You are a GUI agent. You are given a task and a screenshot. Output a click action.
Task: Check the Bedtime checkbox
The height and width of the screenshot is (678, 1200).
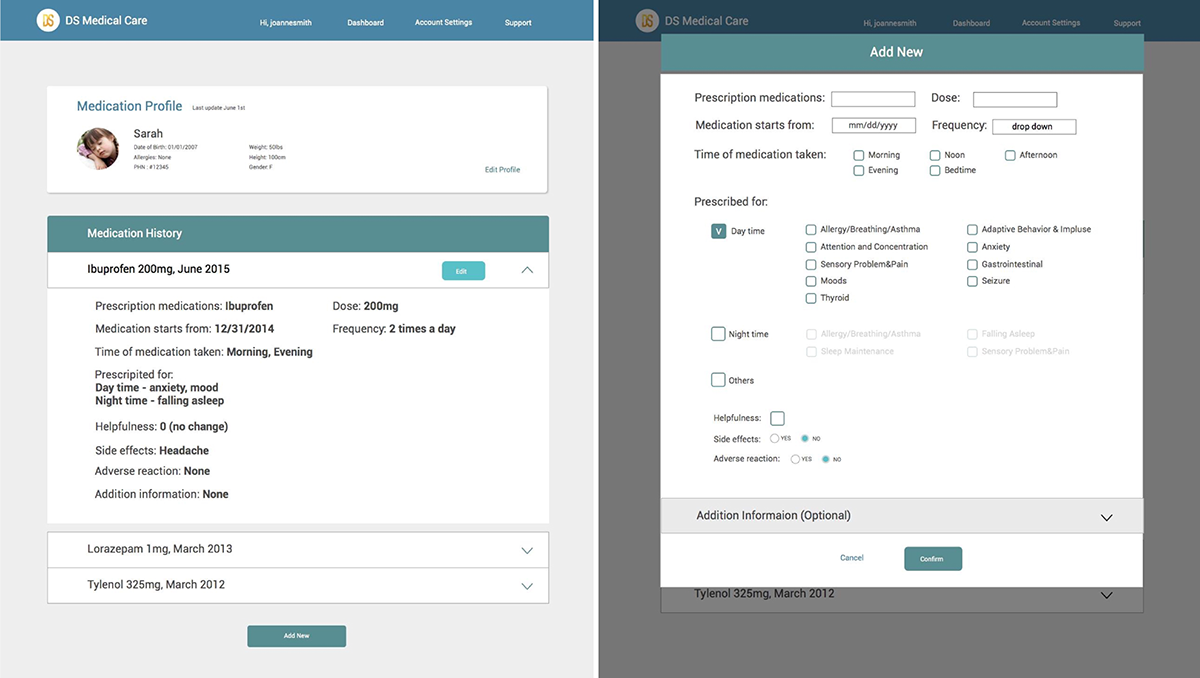click(935, 171)
